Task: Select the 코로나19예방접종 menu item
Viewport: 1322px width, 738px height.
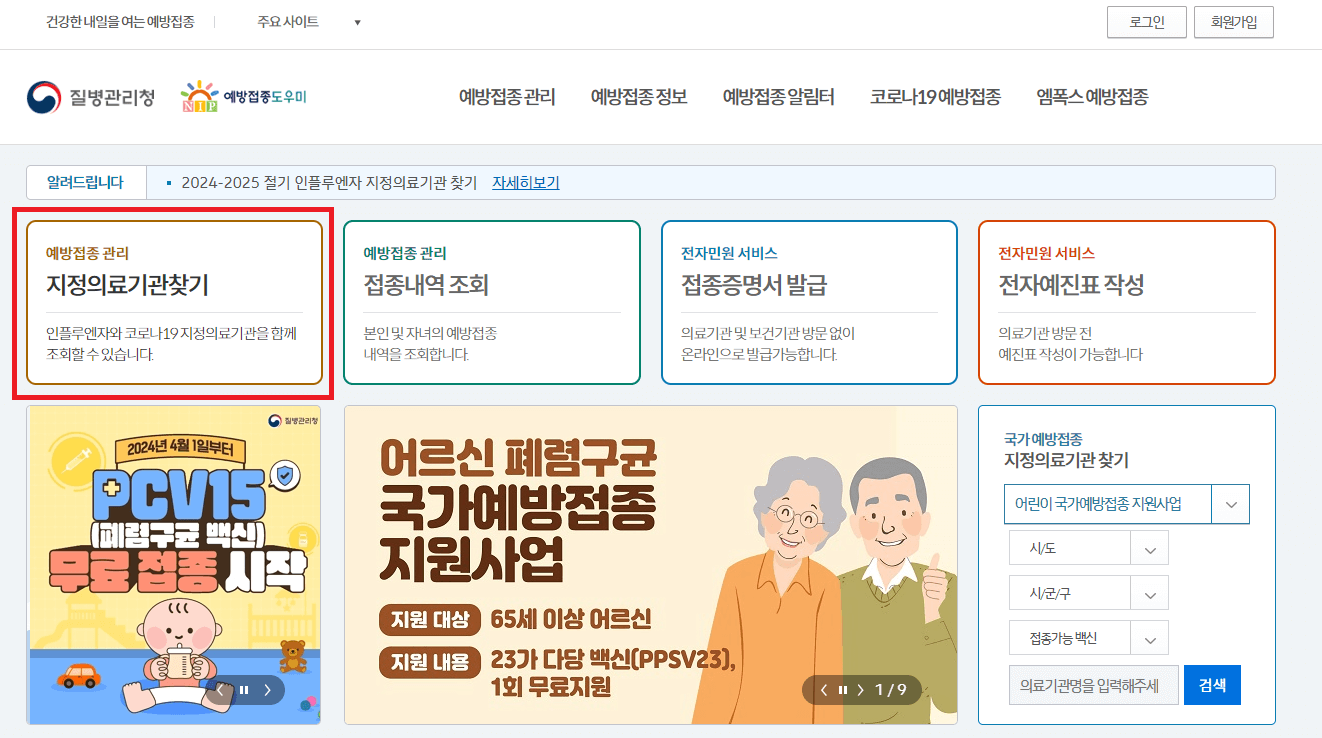Action: (935, 97)
